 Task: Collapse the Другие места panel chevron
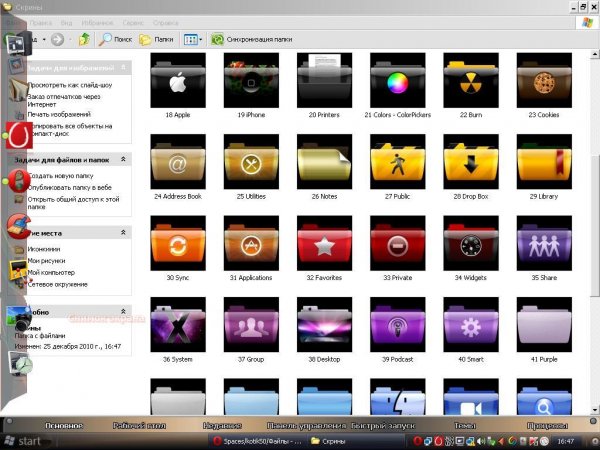coord(123,232)
